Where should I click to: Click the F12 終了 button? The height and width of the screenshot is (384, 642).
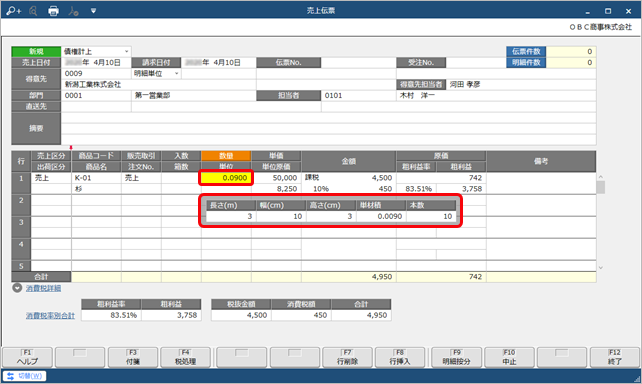(x=615, y=357)
